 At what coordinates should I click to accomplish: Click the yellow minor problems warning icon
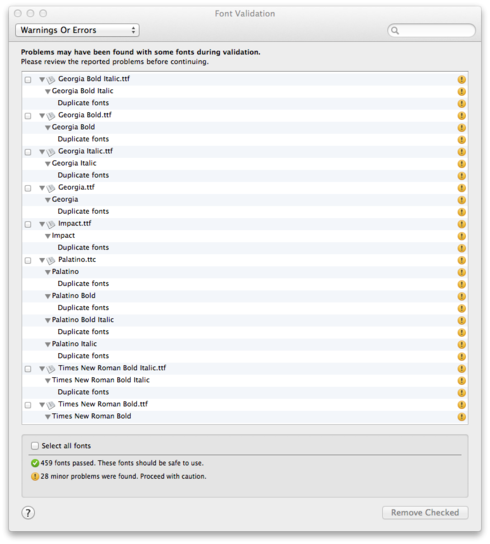(x=35, y=476)
